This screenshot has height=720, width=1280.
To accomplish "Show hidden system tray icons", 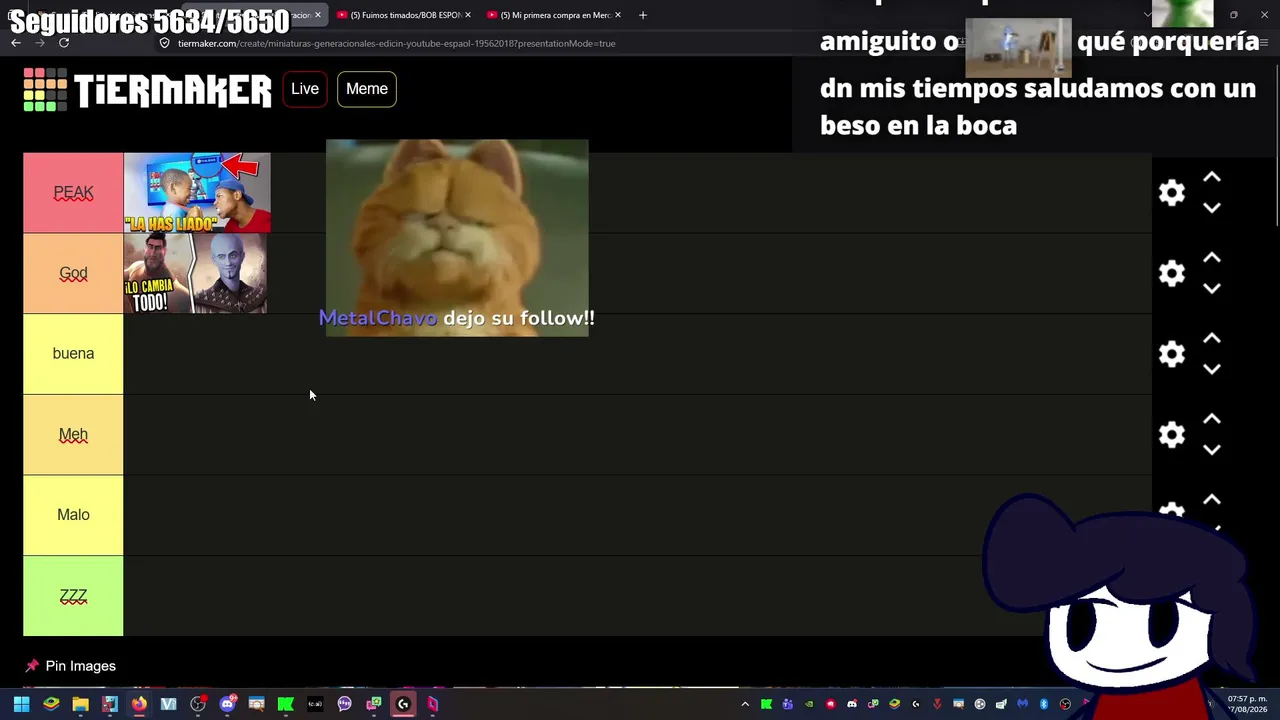I will (745, 704).
